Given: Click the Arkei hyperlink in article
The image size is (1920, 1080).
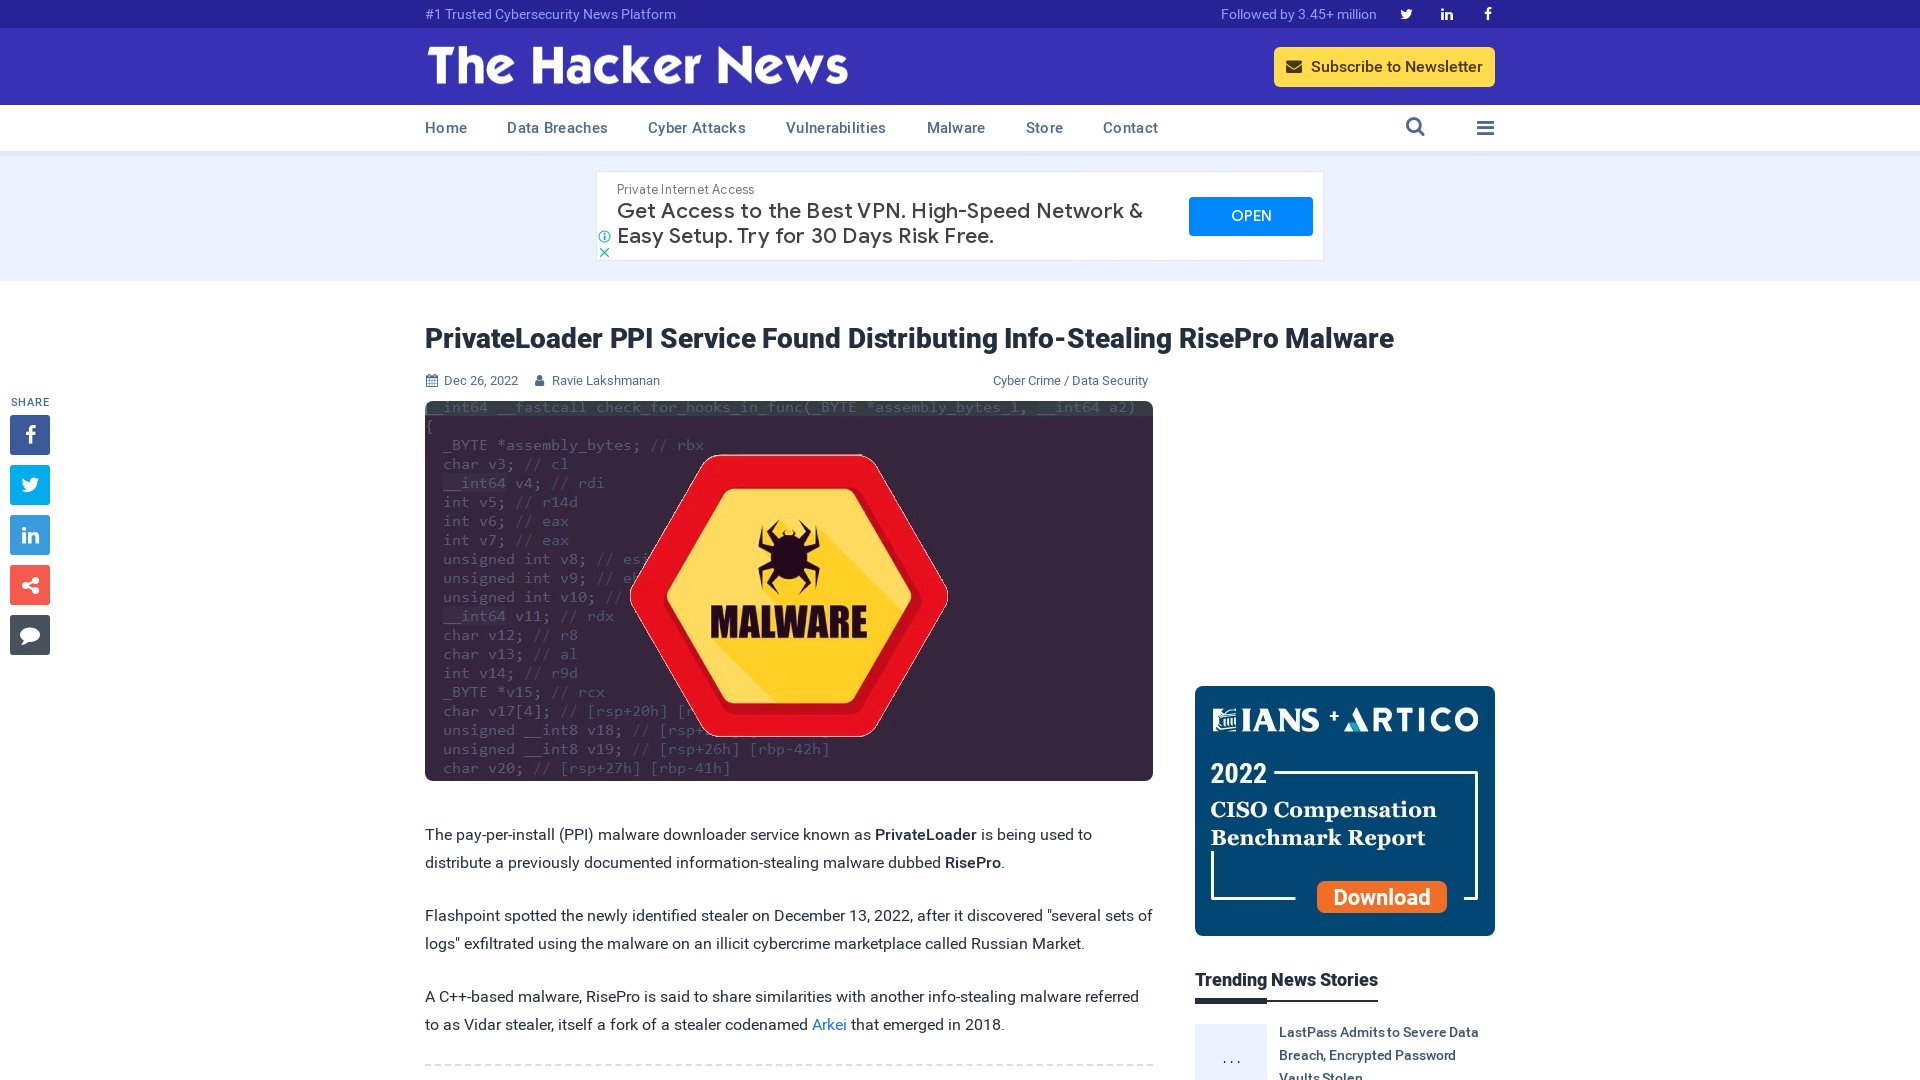Looking at the screenshot, I should pyautogui.click(x=829, y=1025).
